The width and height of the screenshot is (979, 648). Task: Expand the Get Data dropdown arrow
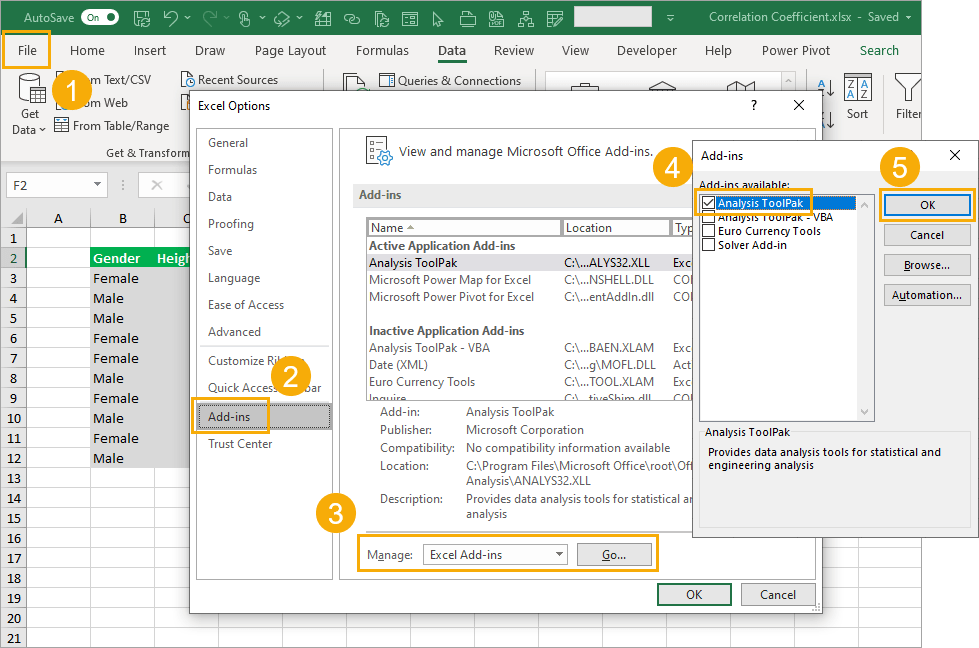42,130
